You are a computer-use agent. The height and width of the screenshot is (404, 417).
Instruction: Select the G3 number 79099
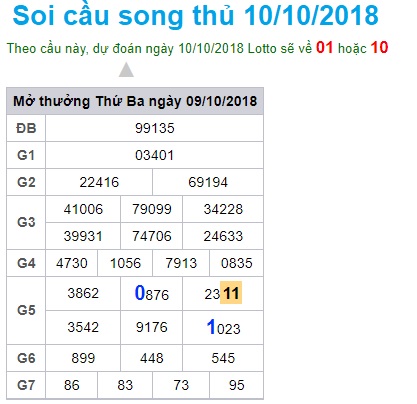152,209
